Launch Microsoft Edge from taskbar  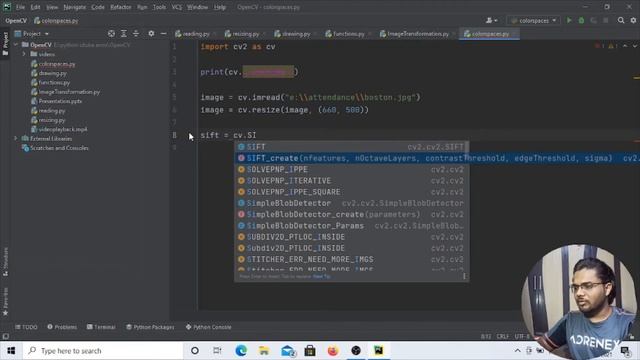(x=241, y=351)
